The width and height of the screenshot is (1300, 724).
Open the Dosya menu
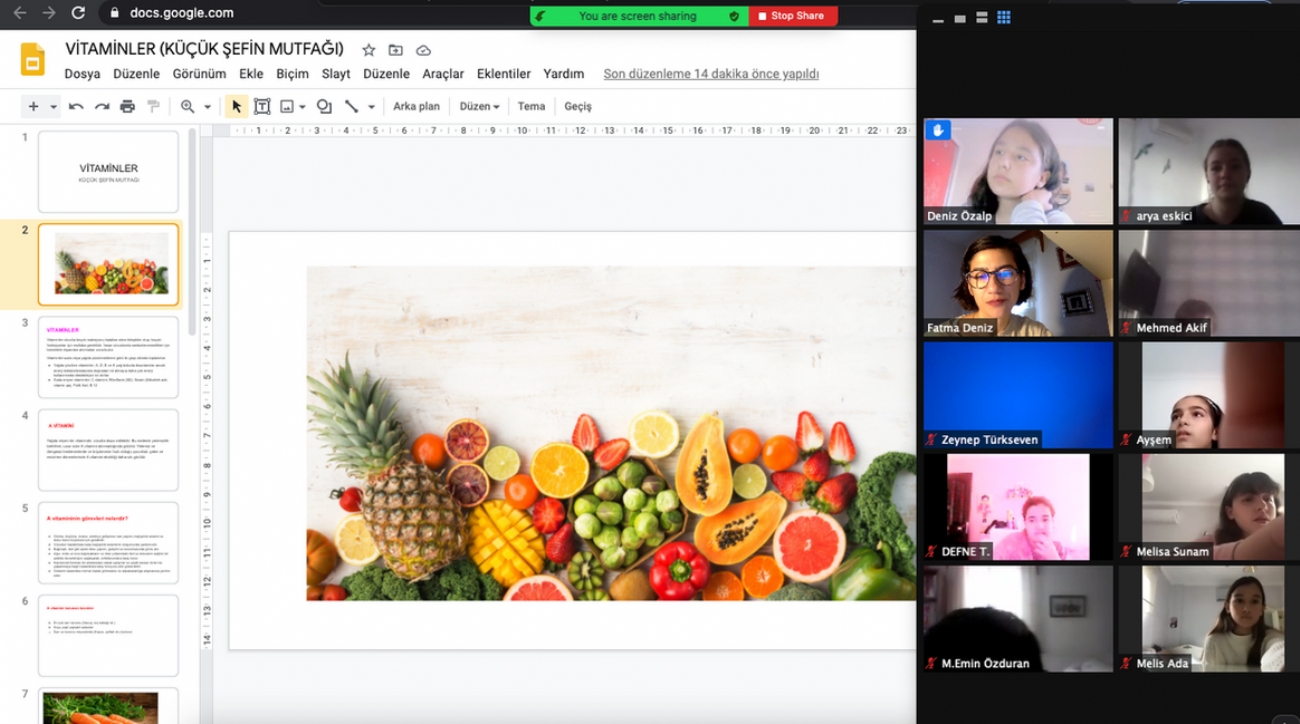click(82, 74)
